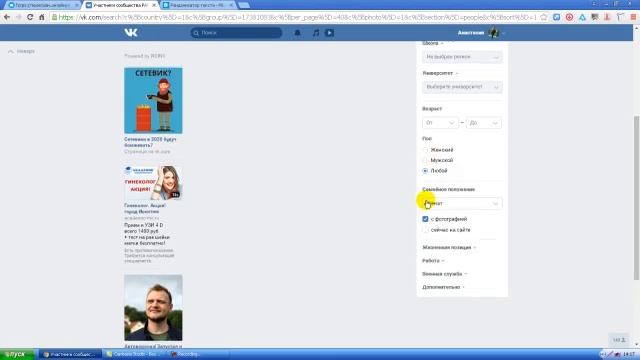Click the 'Наверх' back-to-top link
Screen dimensions: 640x360
point(21,51)
